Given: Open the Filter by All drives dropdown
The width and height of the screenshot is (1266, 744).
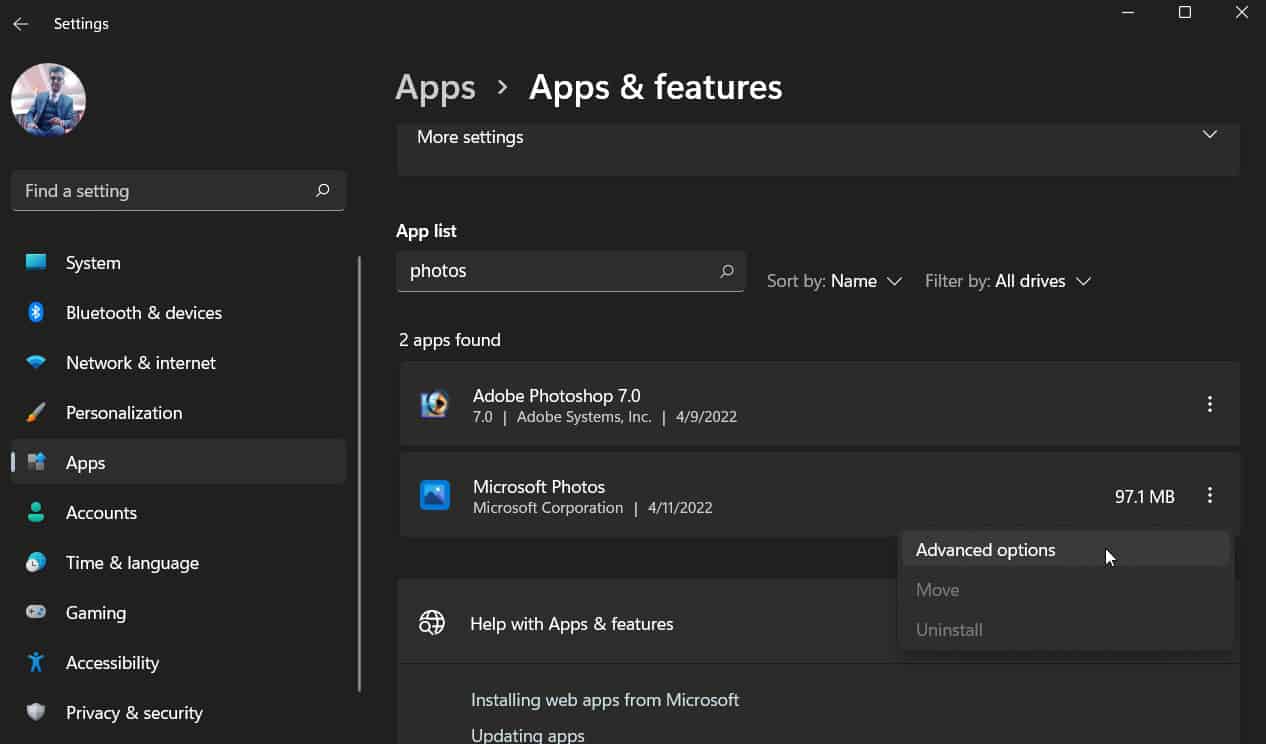Looking at the screenshot, I should coord(1007,282).
